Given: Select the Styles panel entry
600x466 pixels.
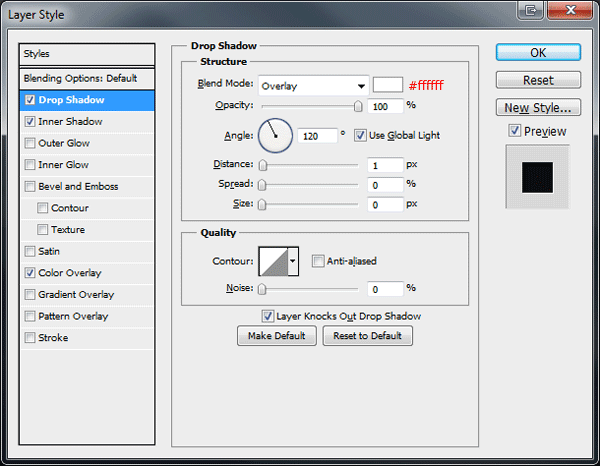Looking at the screenshot, I should (87, 54).
